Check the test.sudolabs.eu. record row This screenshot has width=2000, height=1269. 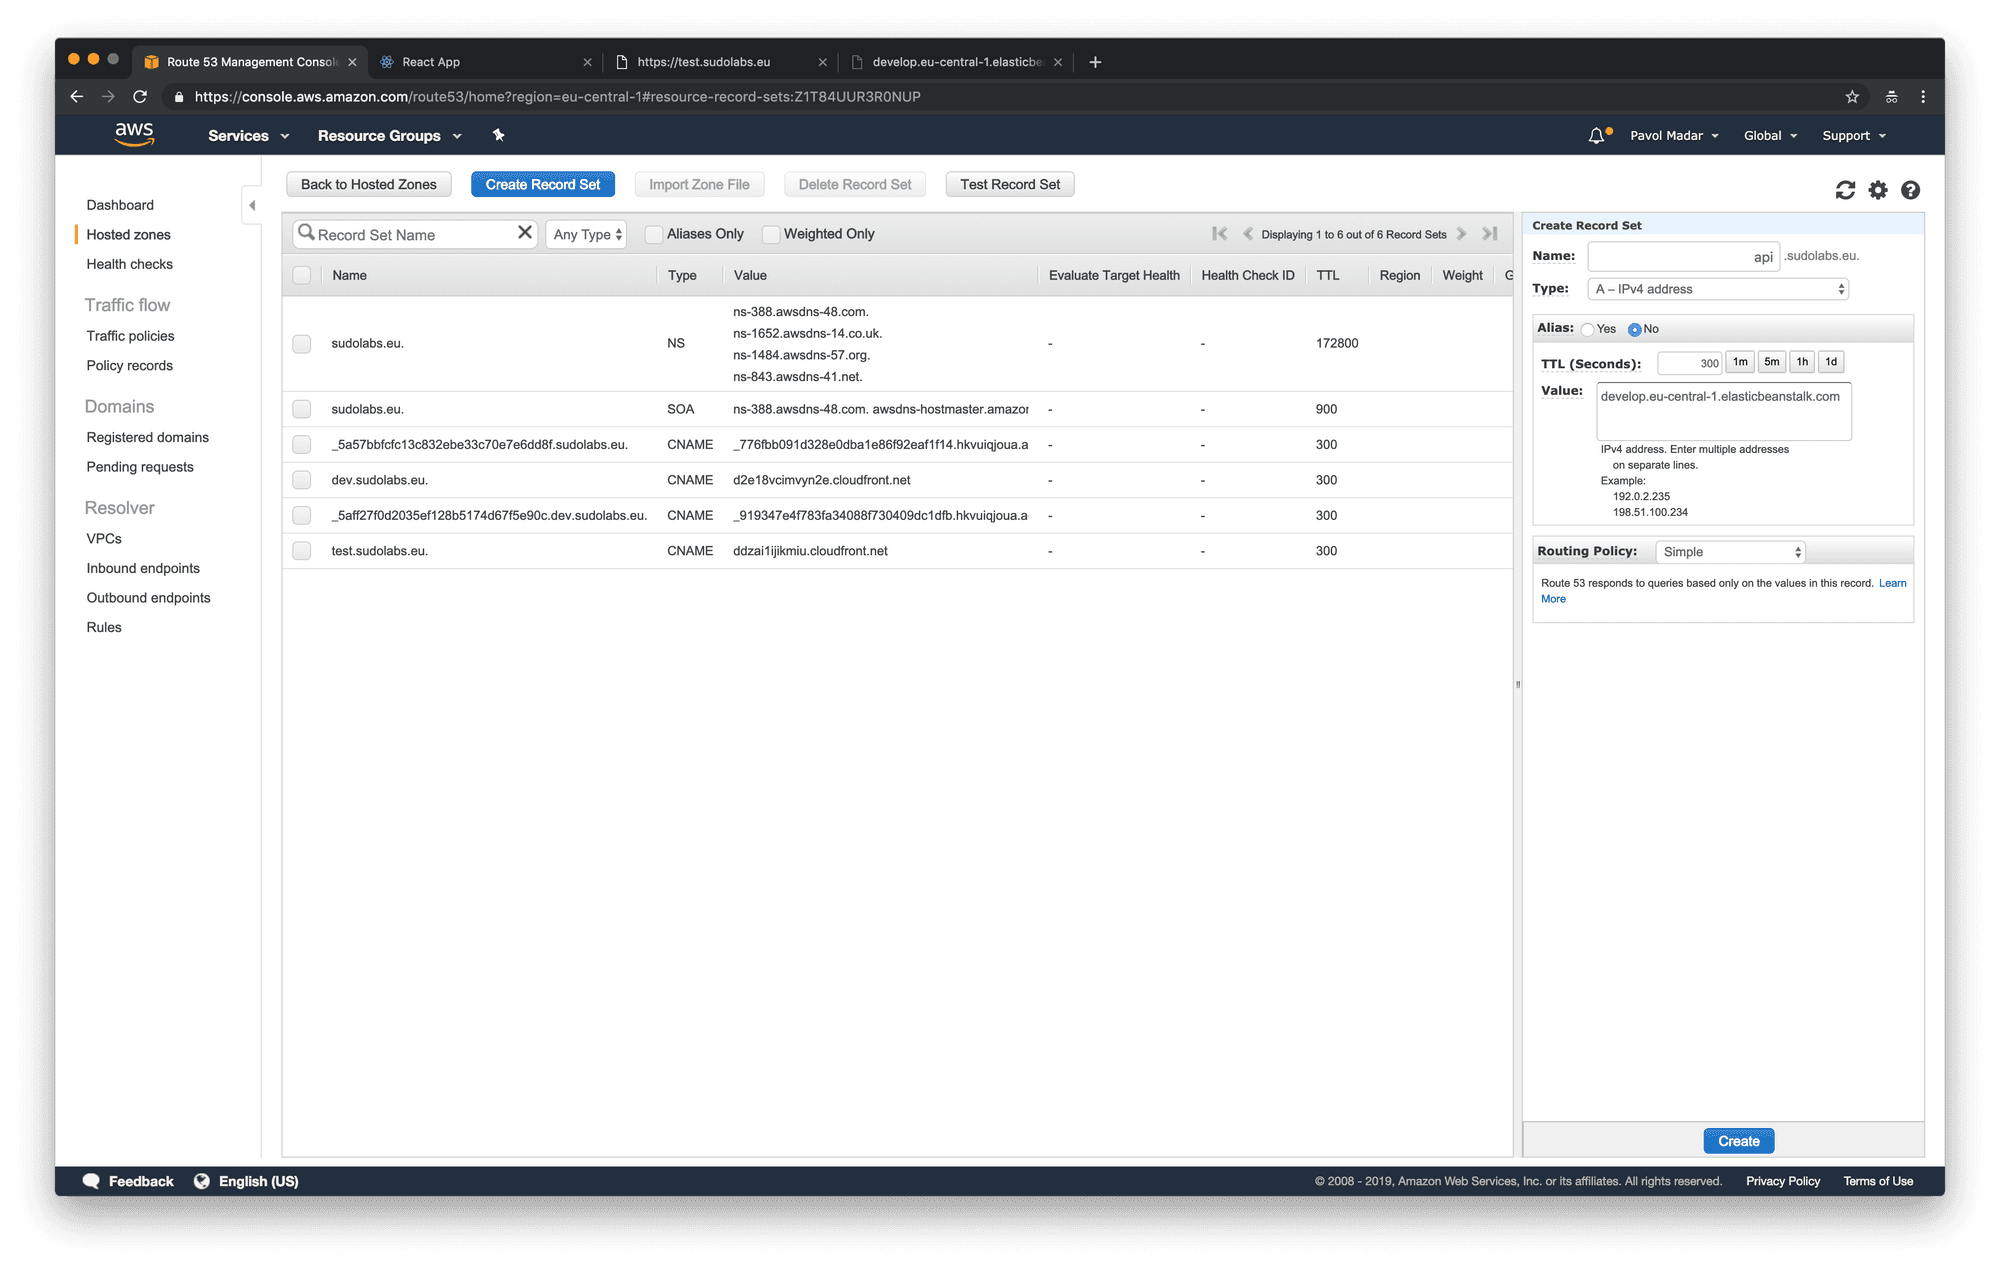pyautogui.click(x=301, y=551)
